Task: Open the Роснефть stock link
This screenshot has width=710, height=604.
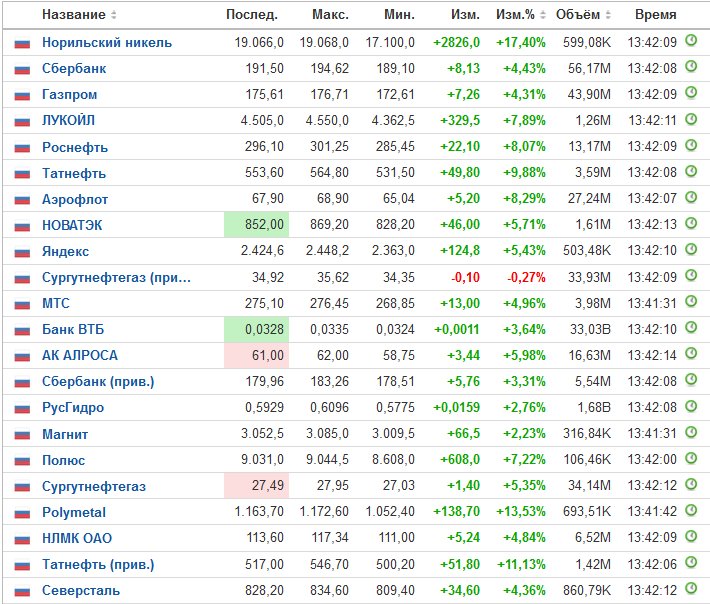Action: click(x=75, y=147)
